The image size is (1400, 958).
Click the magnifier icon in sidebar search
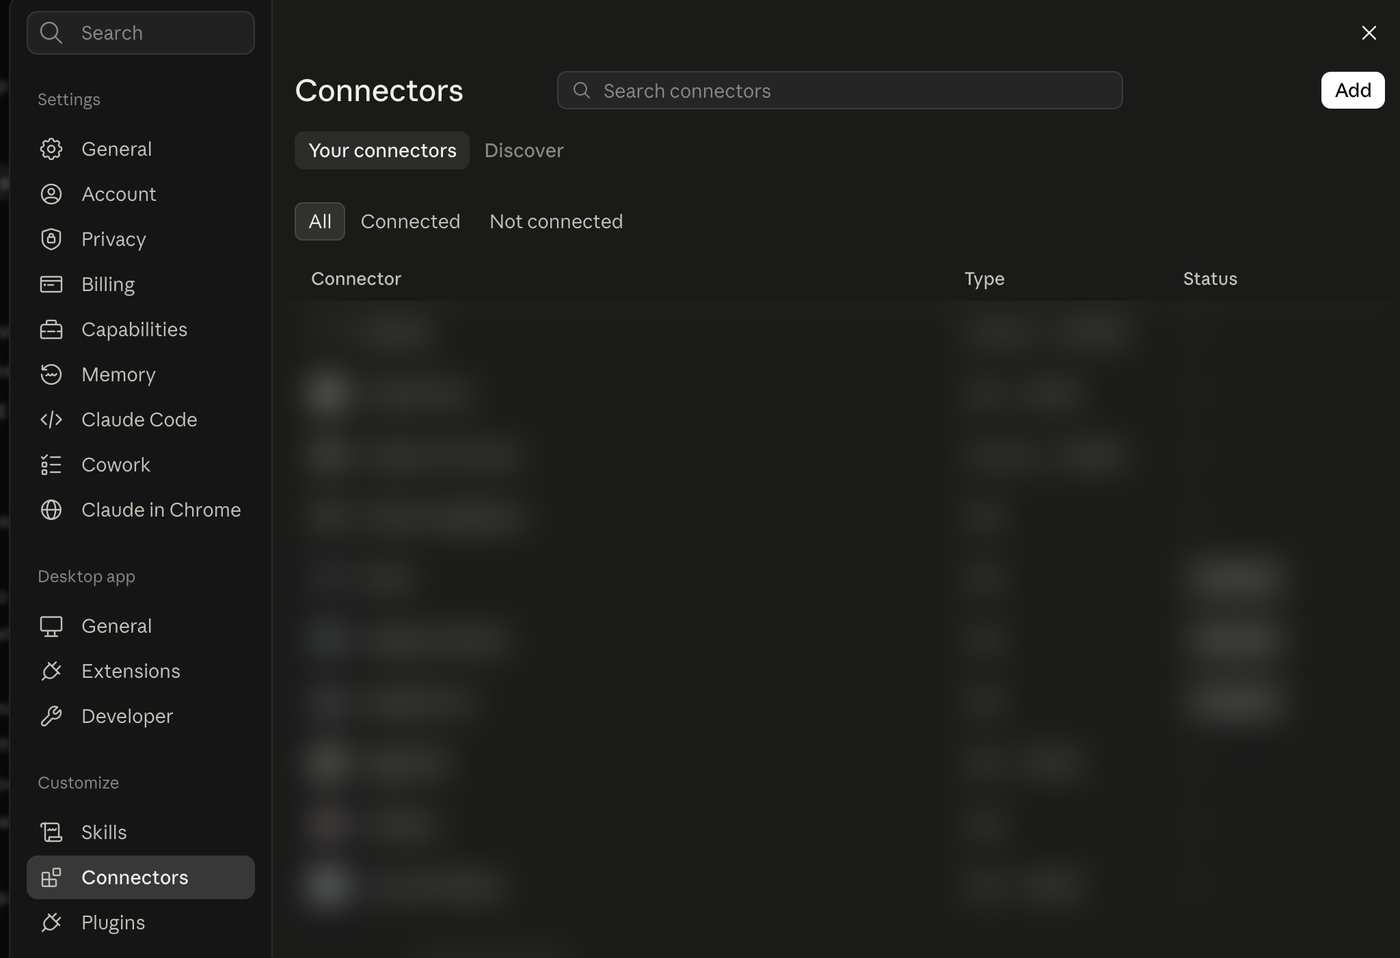pos(51,33)
